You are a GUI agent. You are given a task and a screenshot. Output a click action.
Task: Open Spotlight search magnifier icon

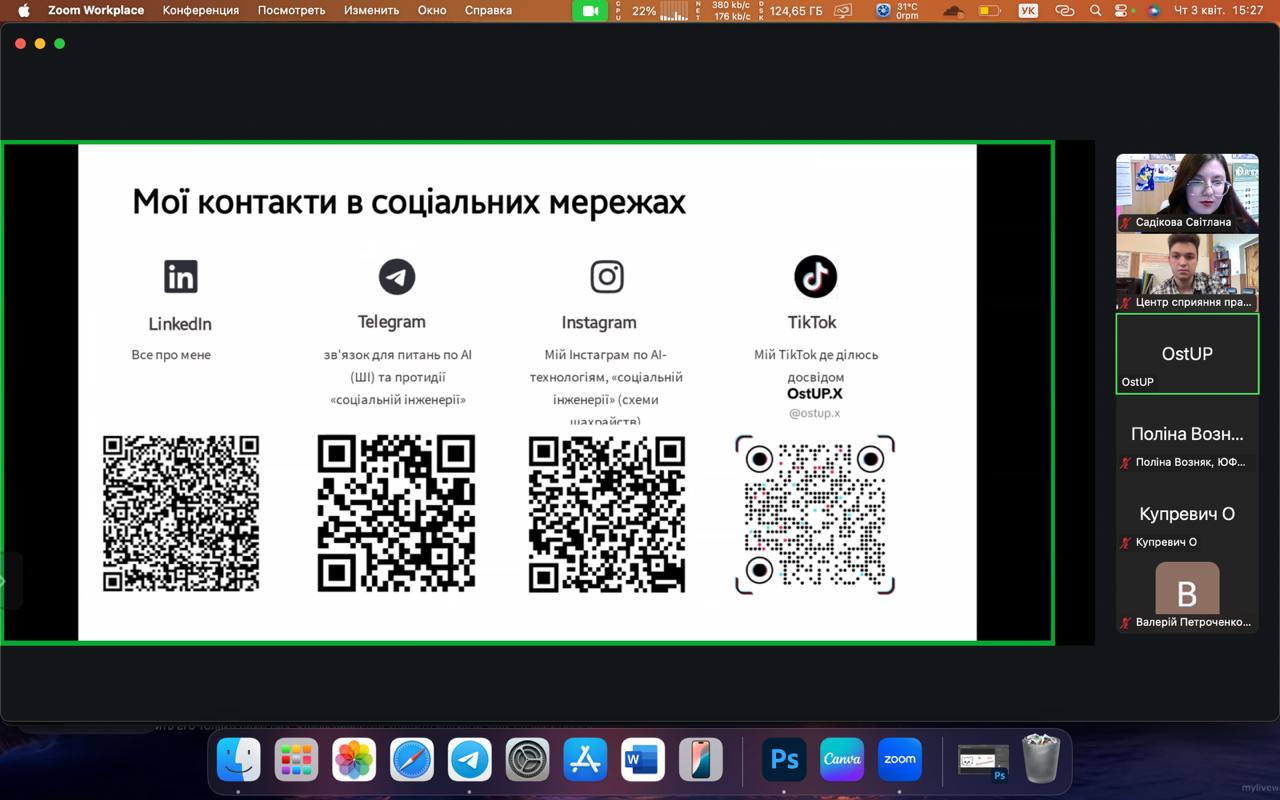pyautogui.click(x=1096, y=11)
